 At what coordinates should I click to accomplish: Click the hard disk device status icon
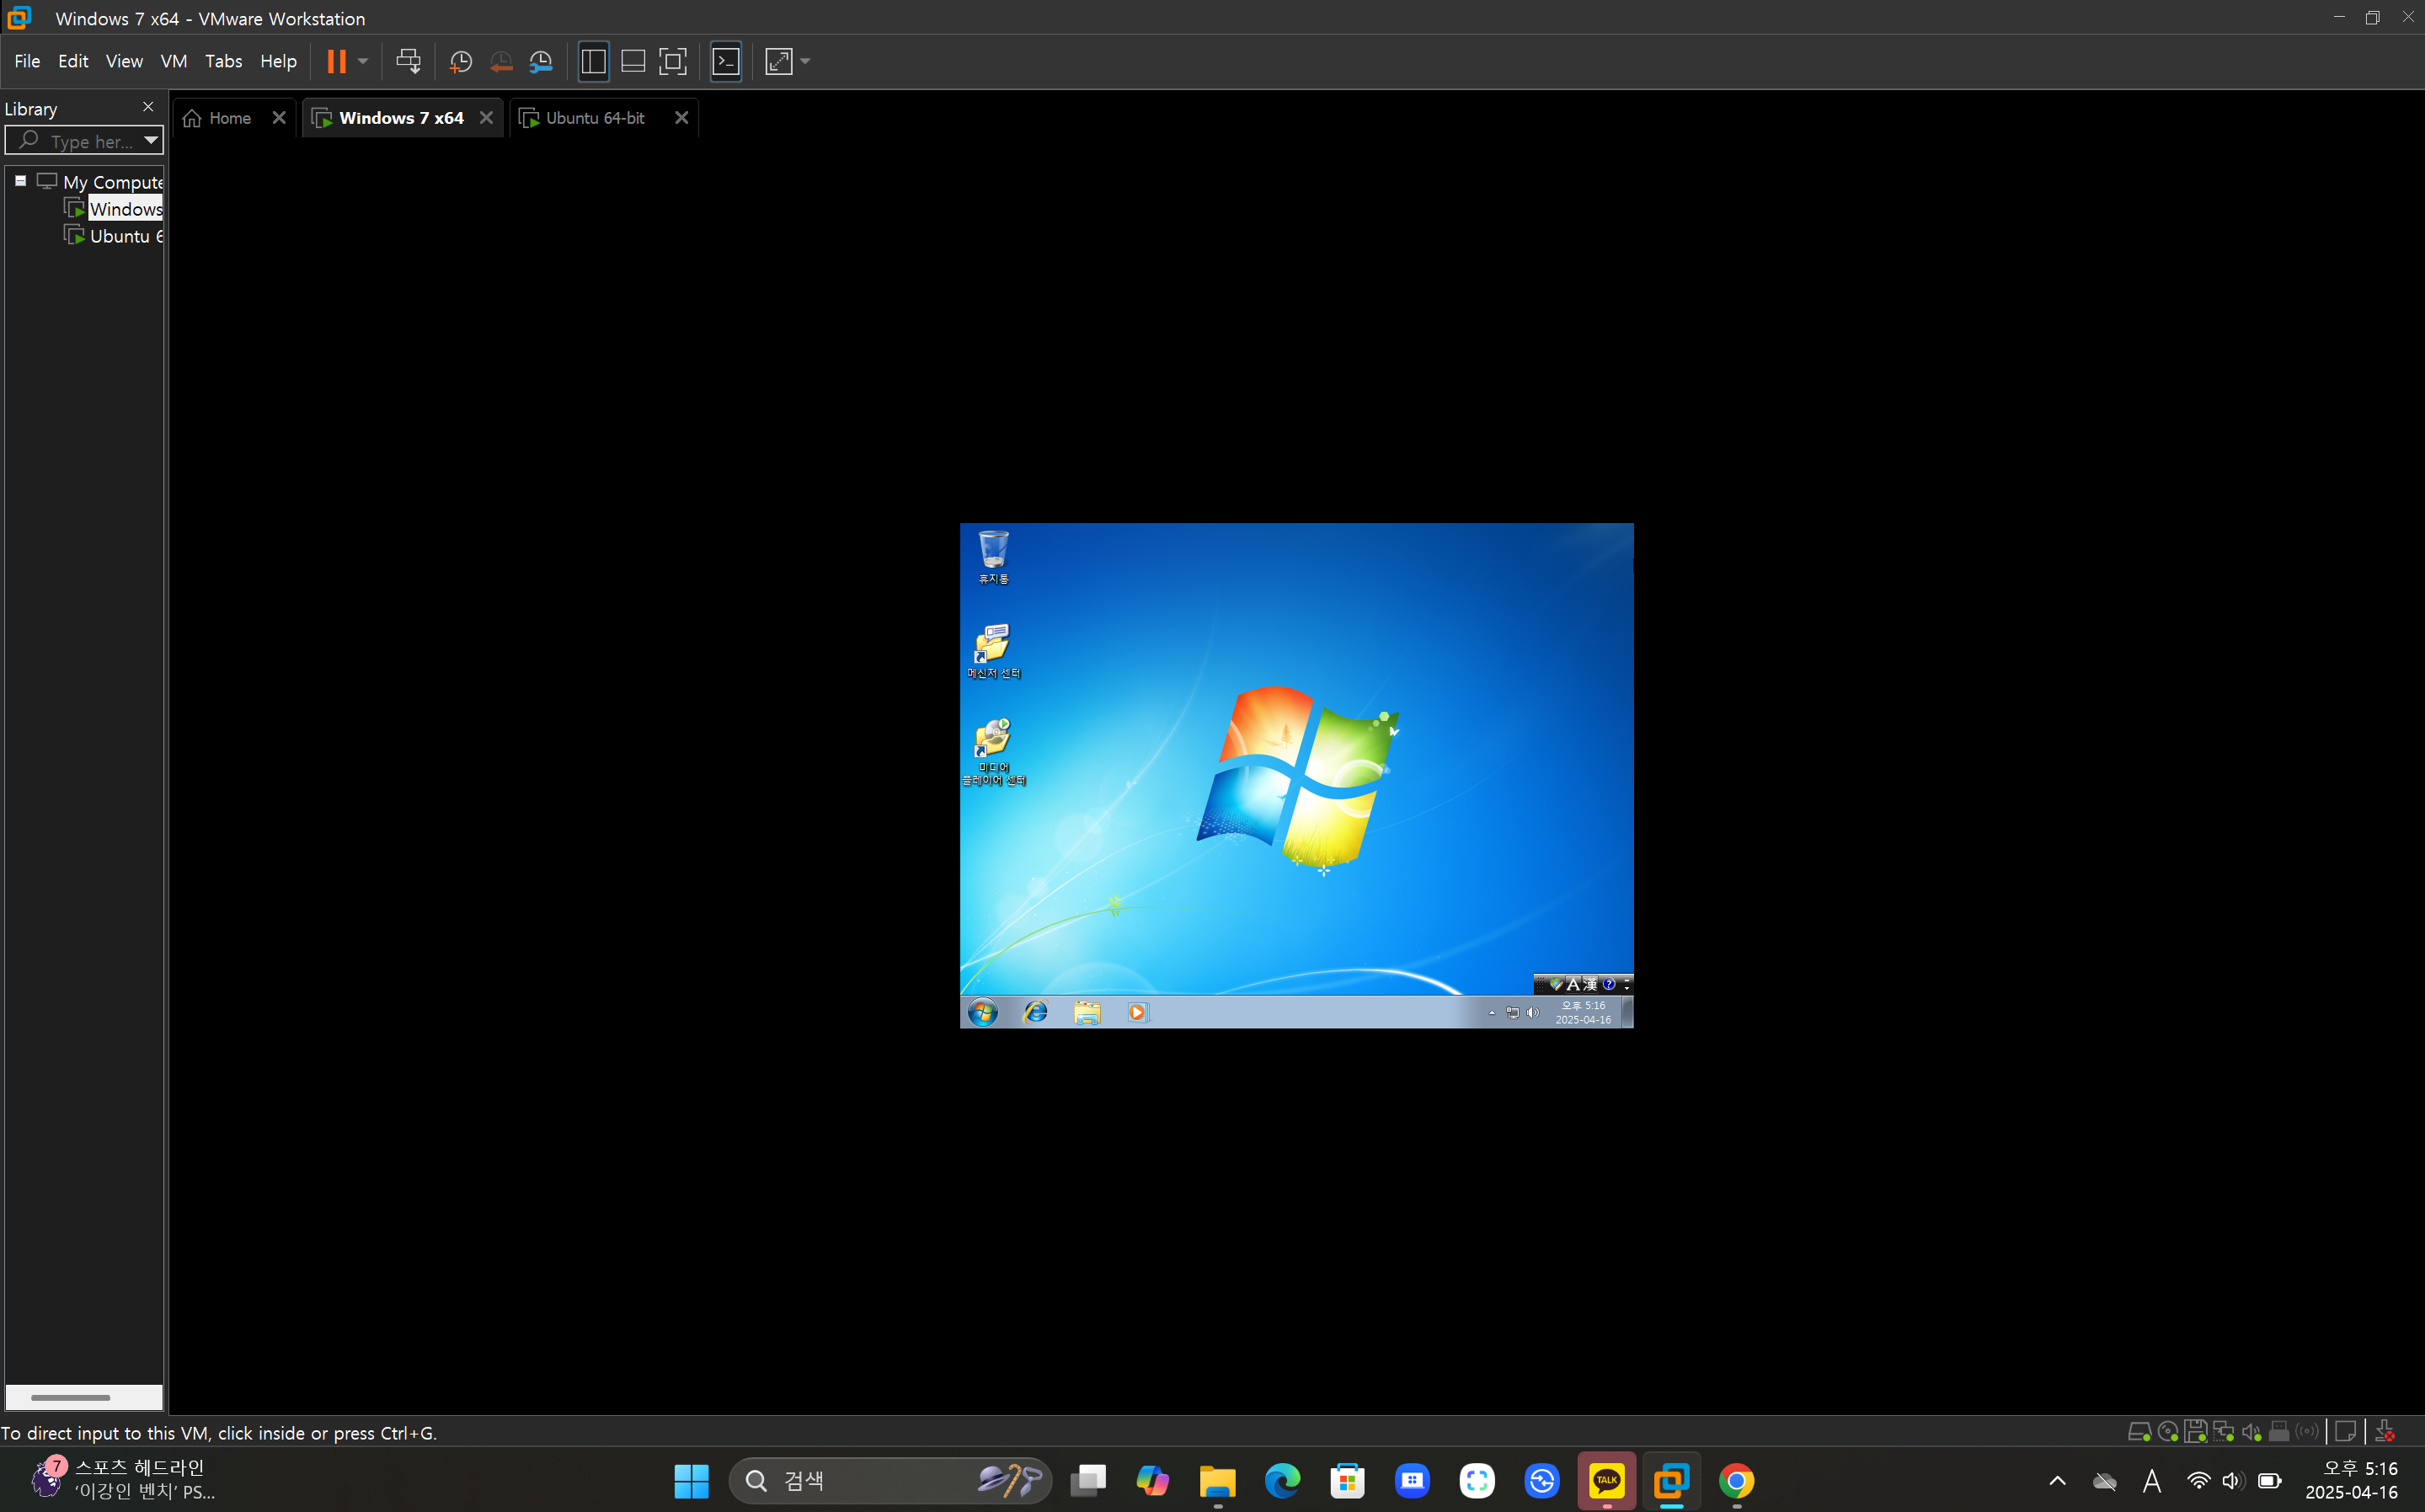coord(2139,1432)
